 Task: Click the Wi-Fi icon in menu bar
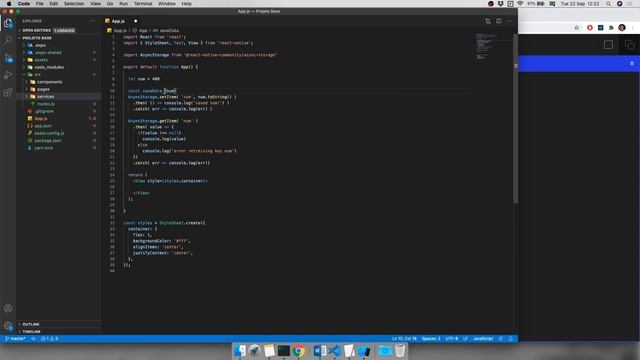click(x=520, y=4)
